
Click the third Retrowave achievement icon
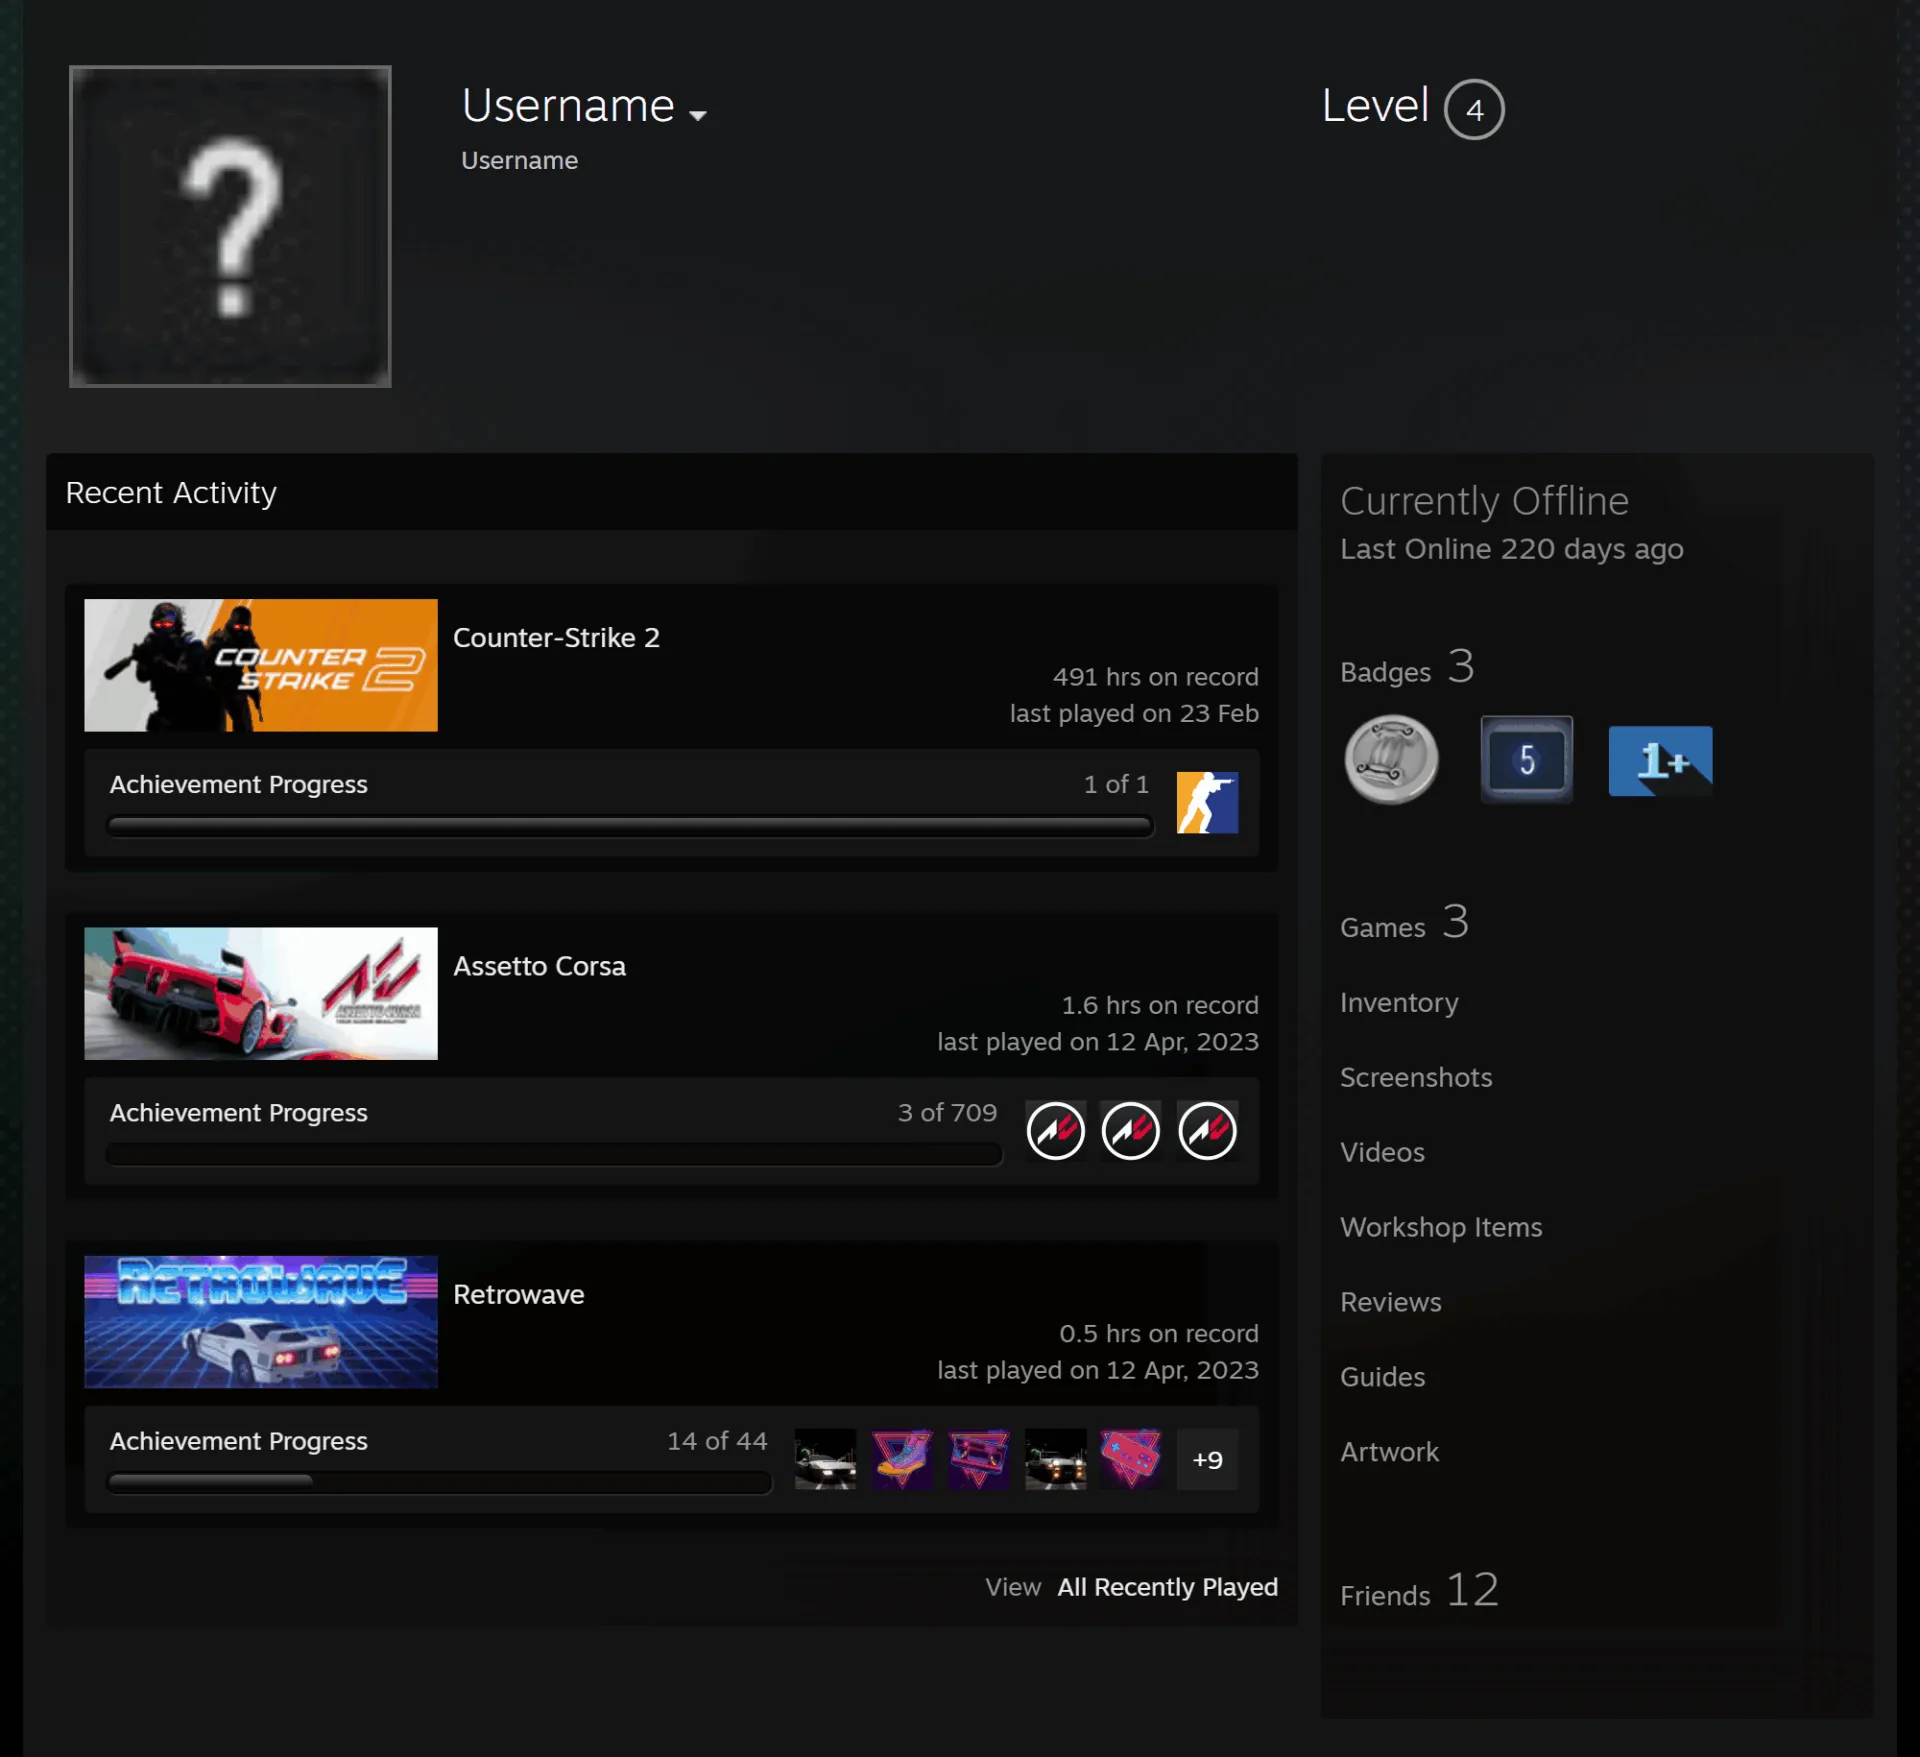coord(978,1459)
